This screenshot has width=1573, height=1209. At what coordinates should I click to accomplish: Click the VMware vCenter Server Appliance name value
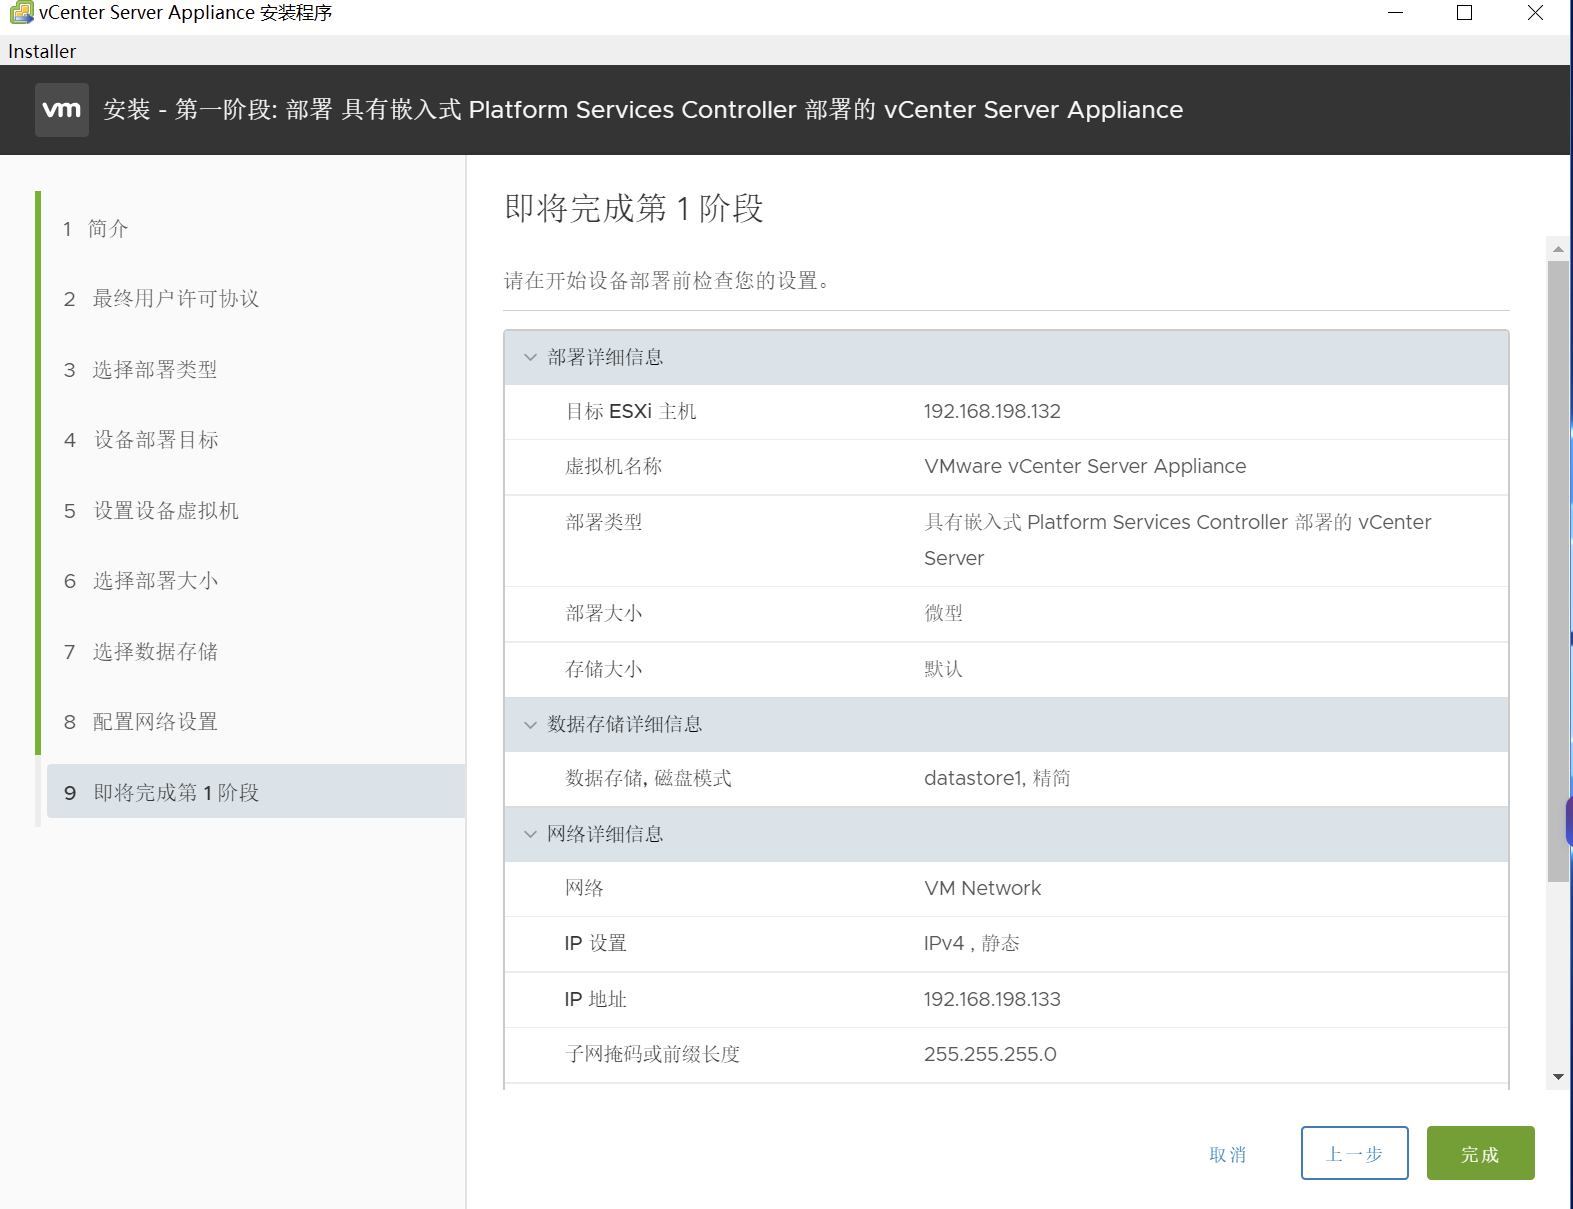tap(1085, 466)
